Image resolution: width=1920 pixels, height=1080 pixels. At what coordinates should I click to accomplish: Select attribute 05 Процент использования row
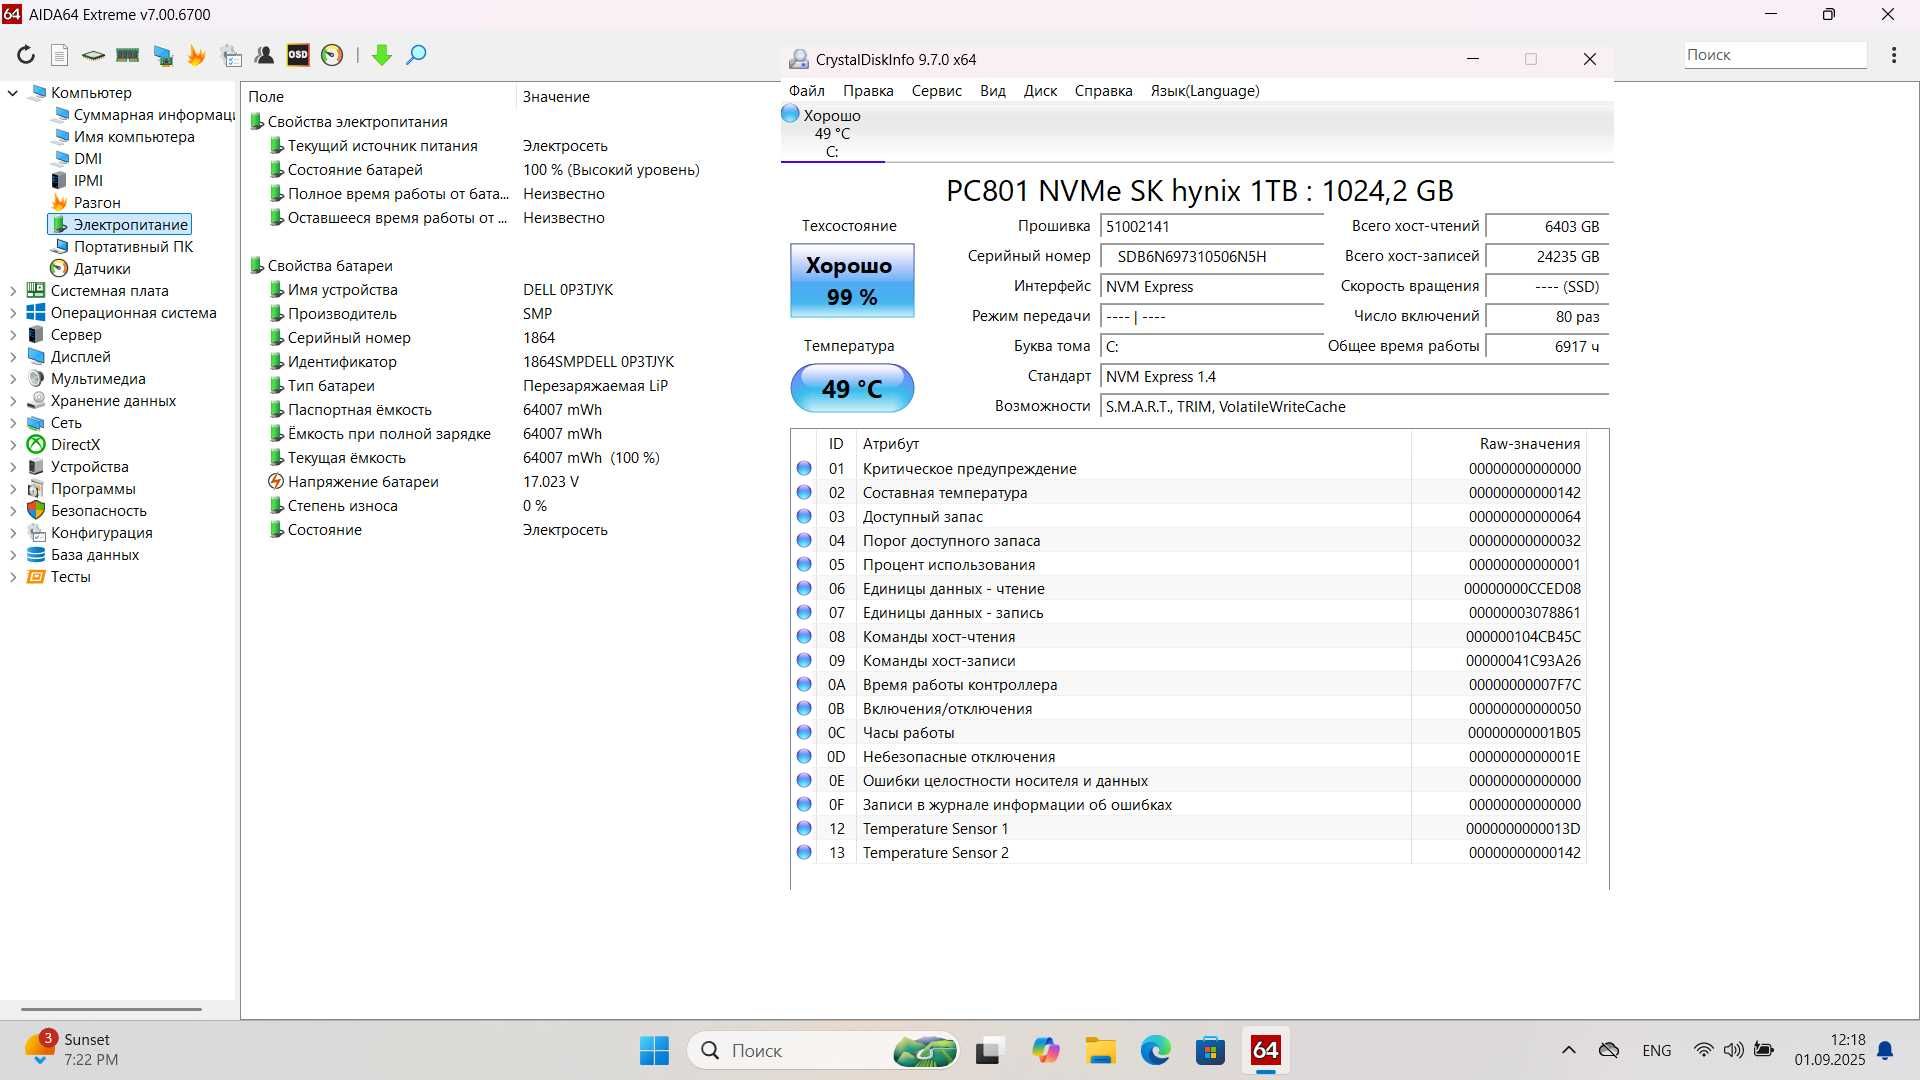(1190, 565)
